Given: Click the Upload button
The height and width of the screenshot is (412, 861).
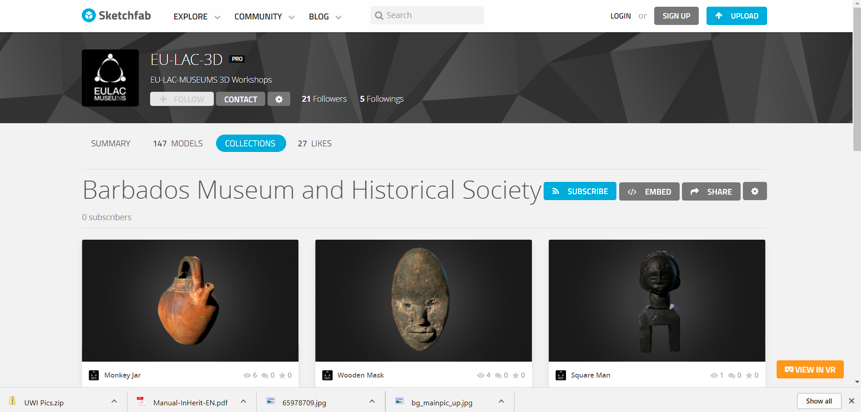Looking at the screenshot, I should tap(736, 16).
